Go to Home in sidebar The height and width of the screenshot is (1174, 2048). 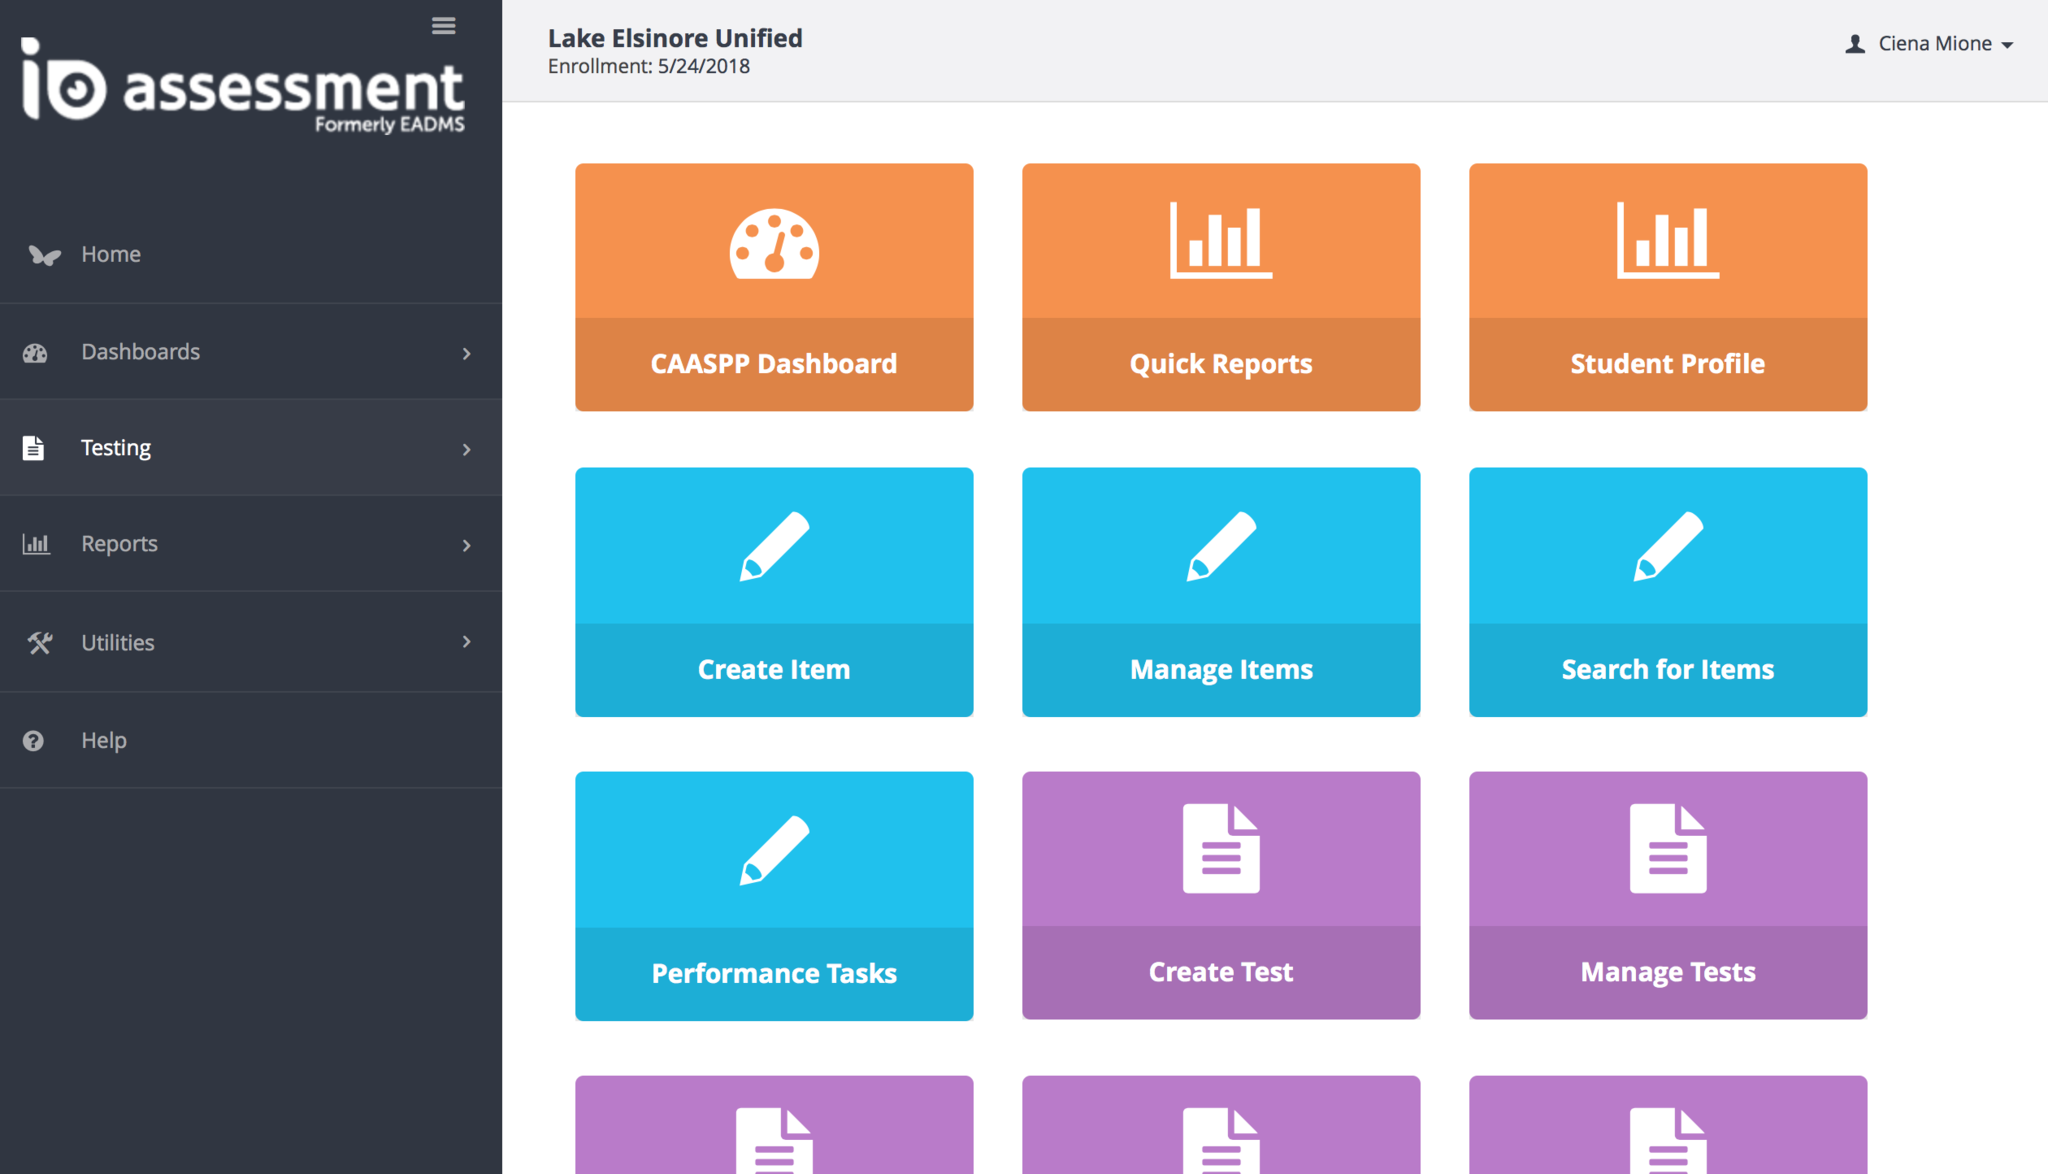click(x=110, y=254)
